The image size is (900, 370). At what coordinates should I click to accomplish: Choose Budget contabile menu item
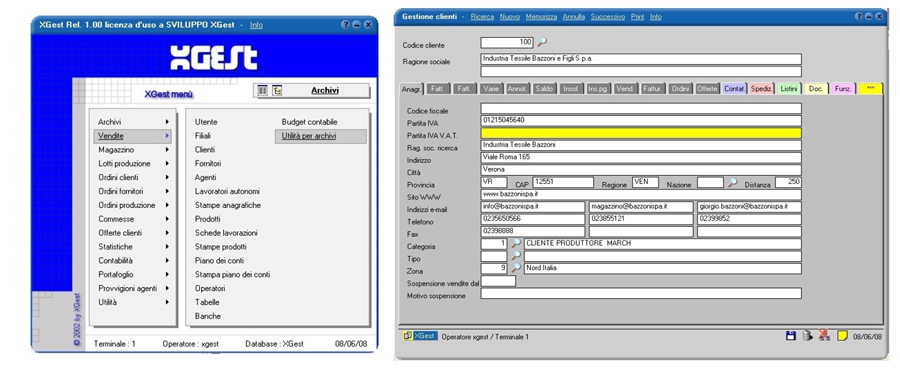(309, 122)
